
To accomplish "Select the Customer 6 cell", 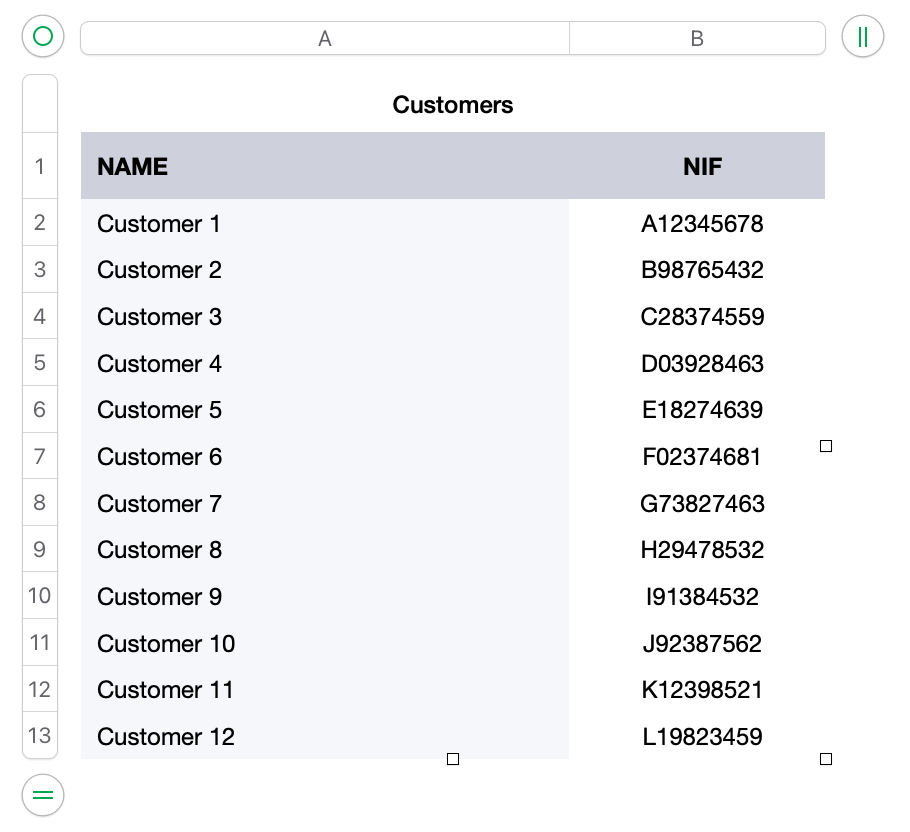I will [325, 457].
